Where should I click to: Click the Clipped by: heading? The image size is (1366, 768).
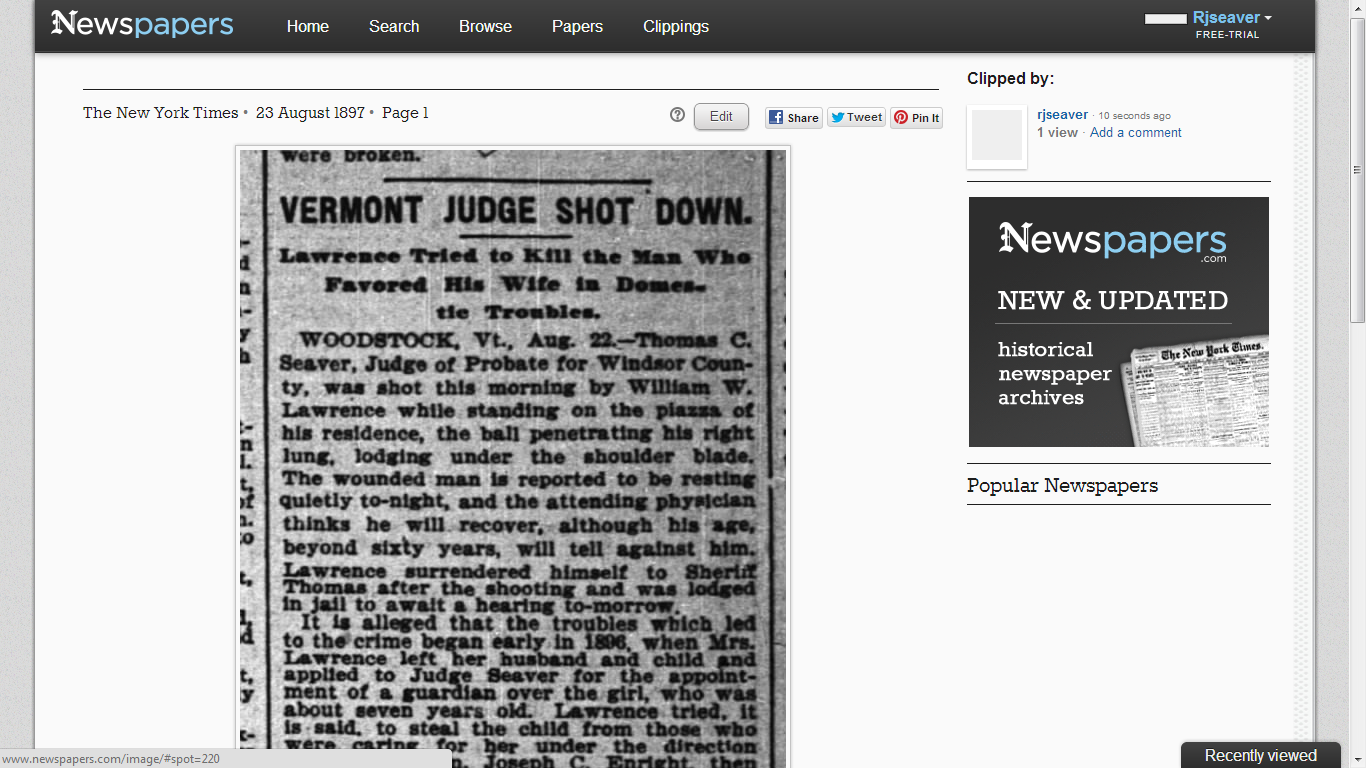tap(1010, 79)
